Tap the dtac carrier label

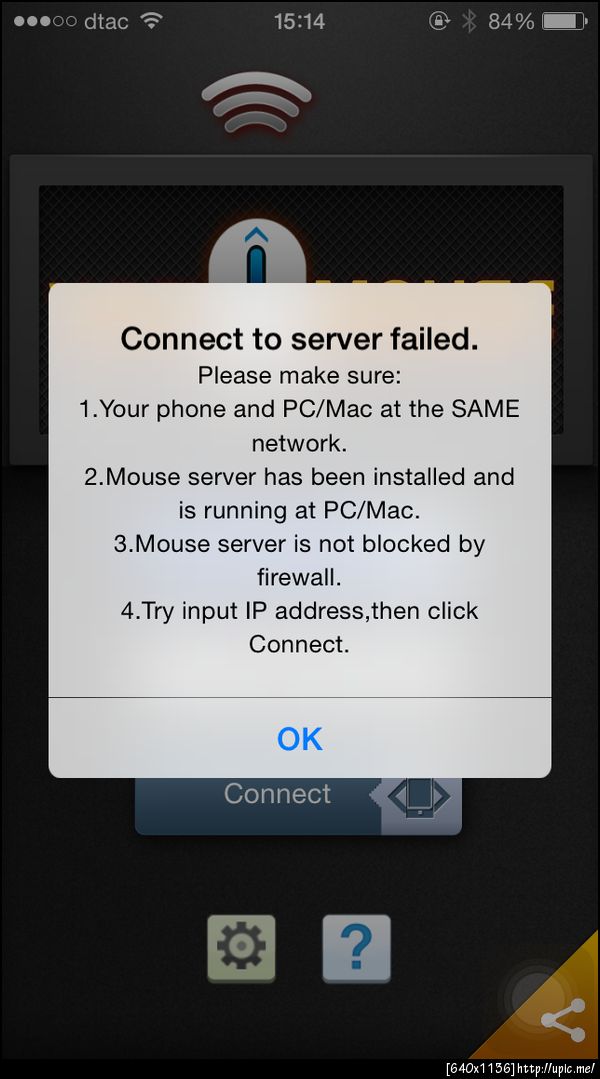point(106,21)
